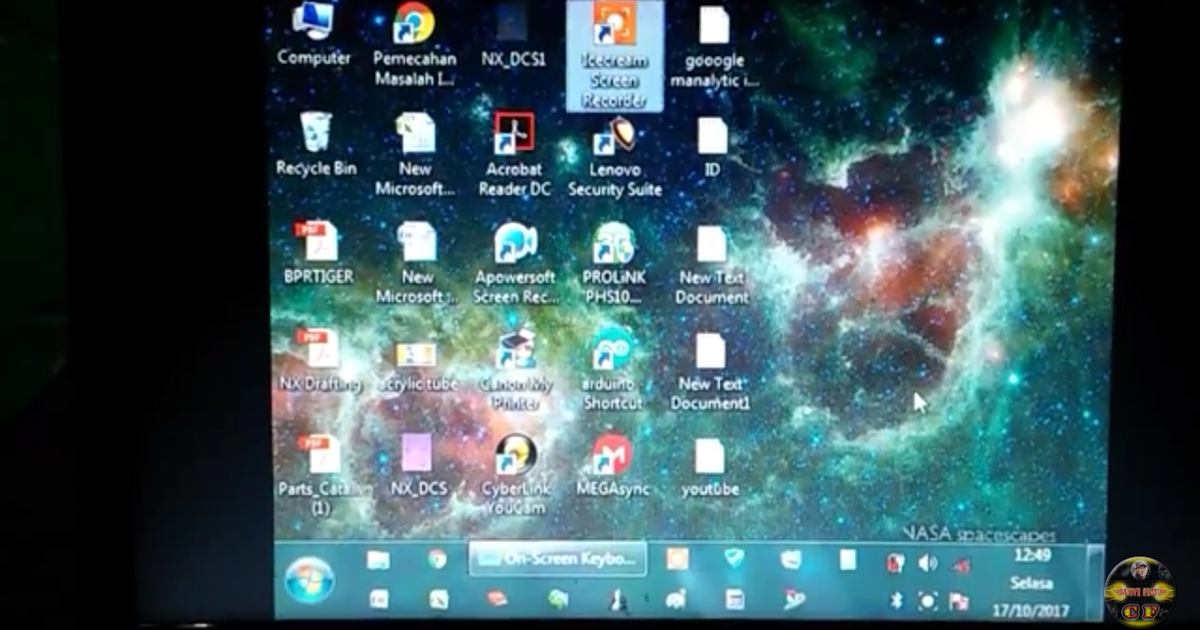Switch to the On-Screen Keyboard window
This screenshot has height=630, width=1200.
point(557,558)
